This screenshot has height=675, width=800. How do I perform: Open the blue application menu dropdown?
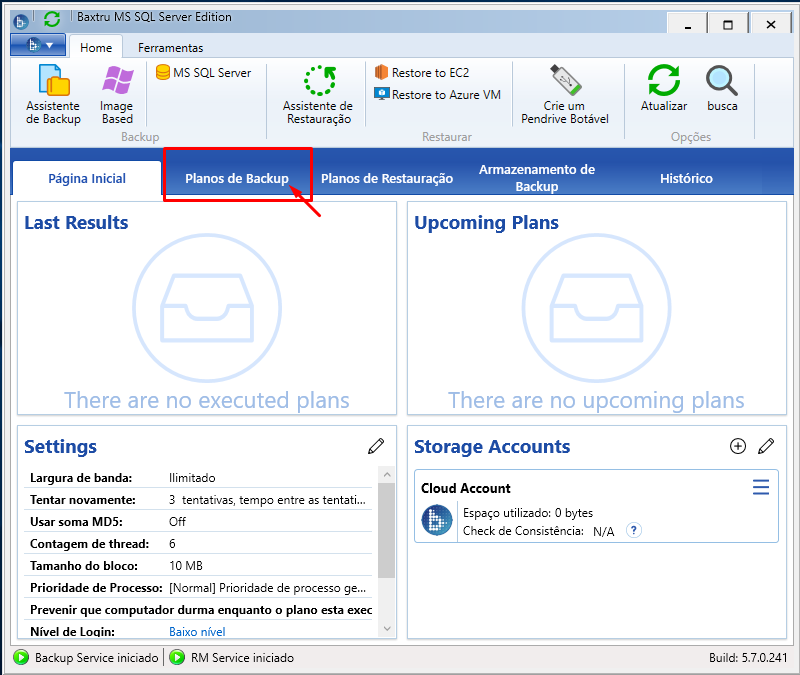pyautogui.click(x=38, y=45)
